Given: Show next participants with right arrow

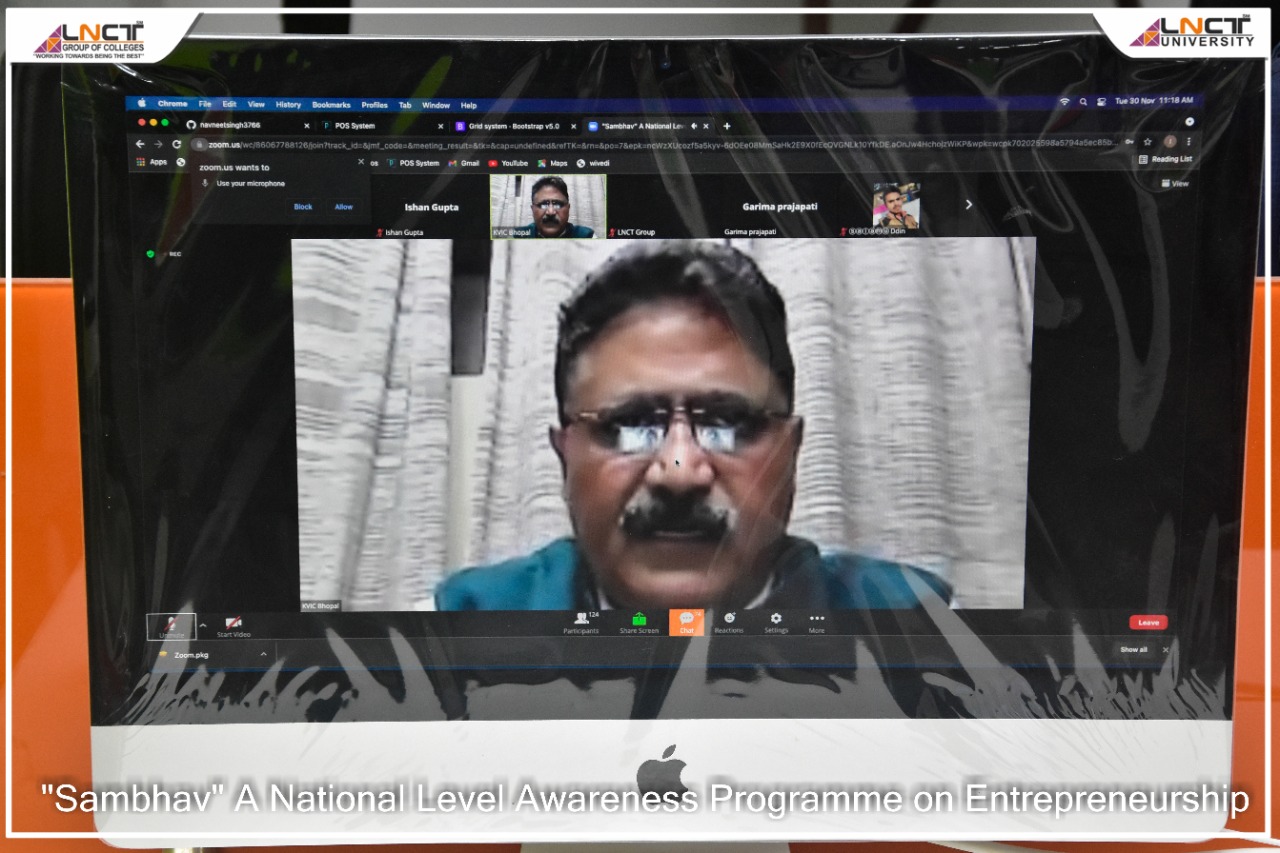Looking at the screenshot, I should 968,204.
